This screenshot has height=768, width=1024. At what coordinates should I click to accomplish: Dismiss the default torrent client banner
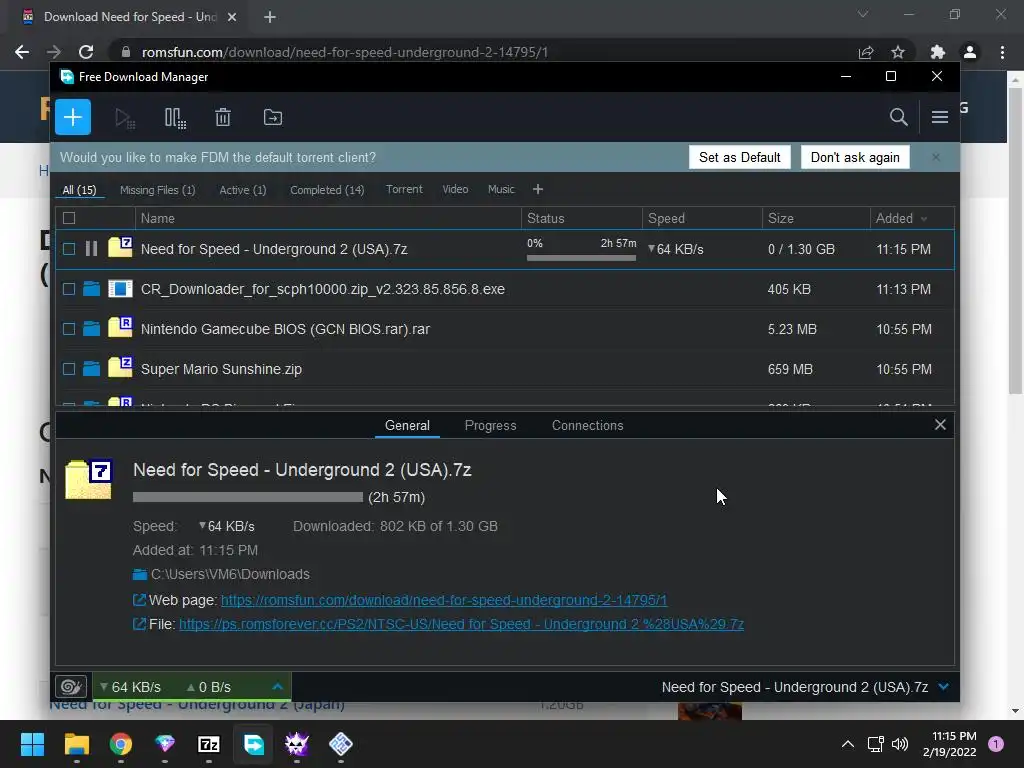(x=936, y=157)
